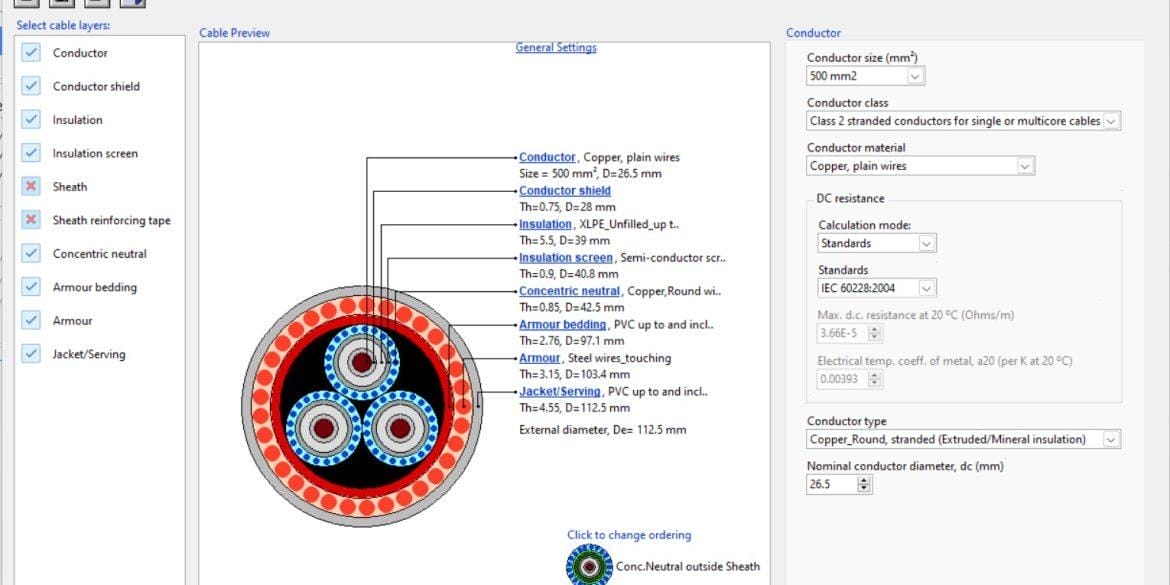Toggle the Armour bedding layer checkbox
Image resolution: width=1170 pixels, height=585 pixels.
point(32,287)
